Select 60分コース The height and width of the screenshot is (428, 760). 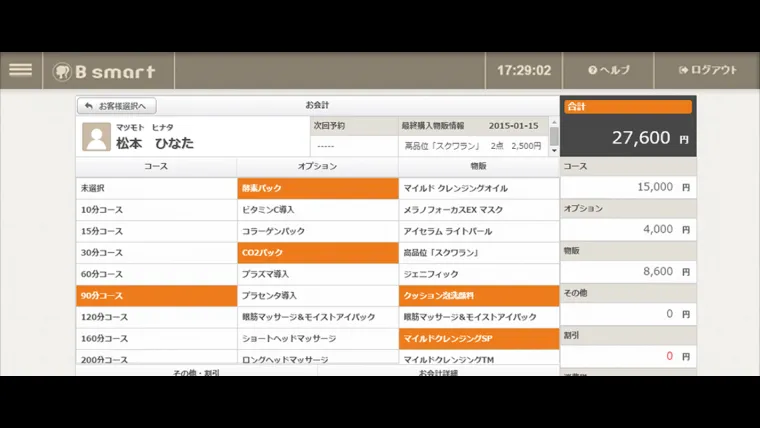[x=157, y=274]
